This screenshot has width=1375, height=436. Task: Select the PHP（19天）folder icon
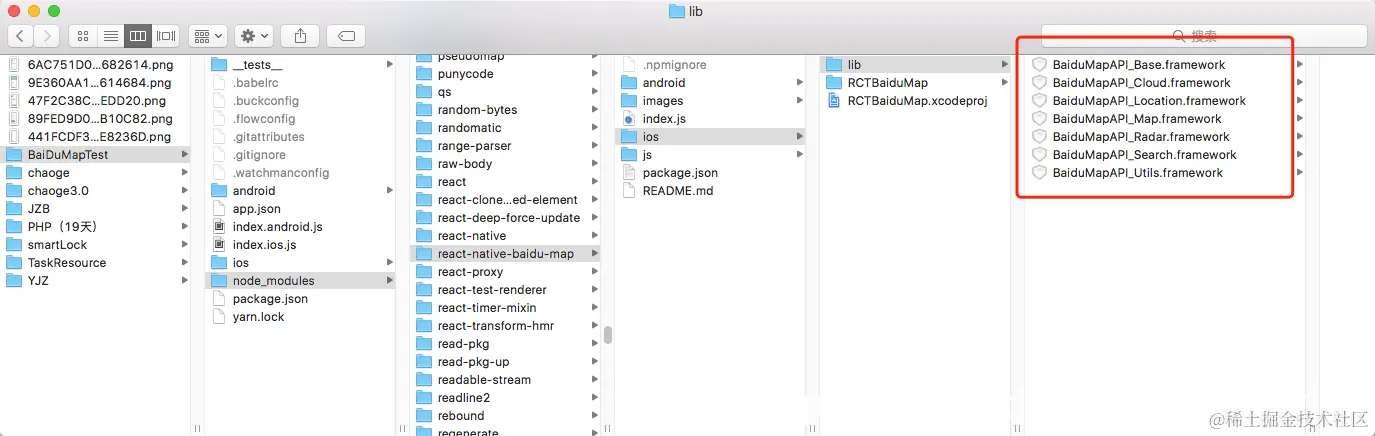click(14, 227)
